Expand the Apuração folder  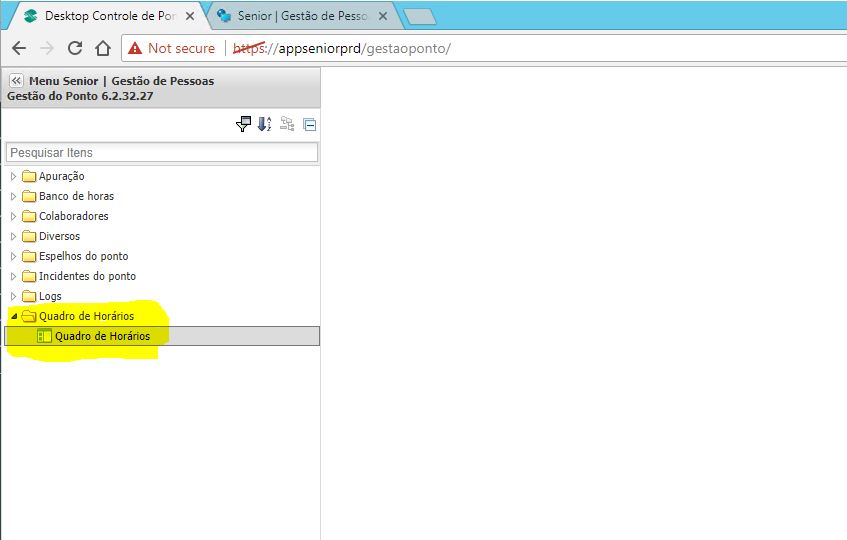coord(13,176)
